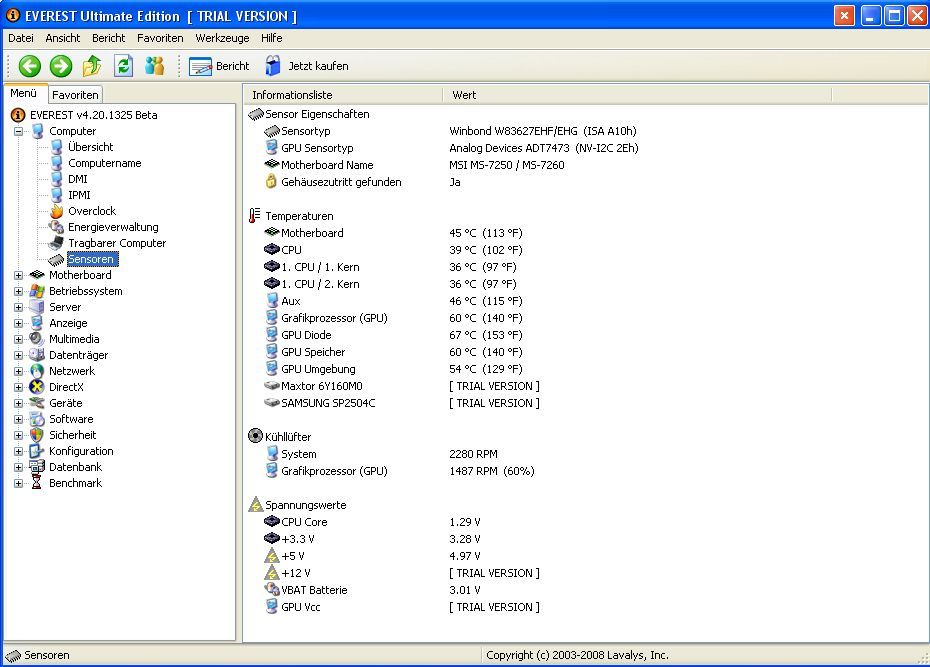Expand the Sicherheit tree node
Viewport: 930px width, 667px height.
click(18, 435)
